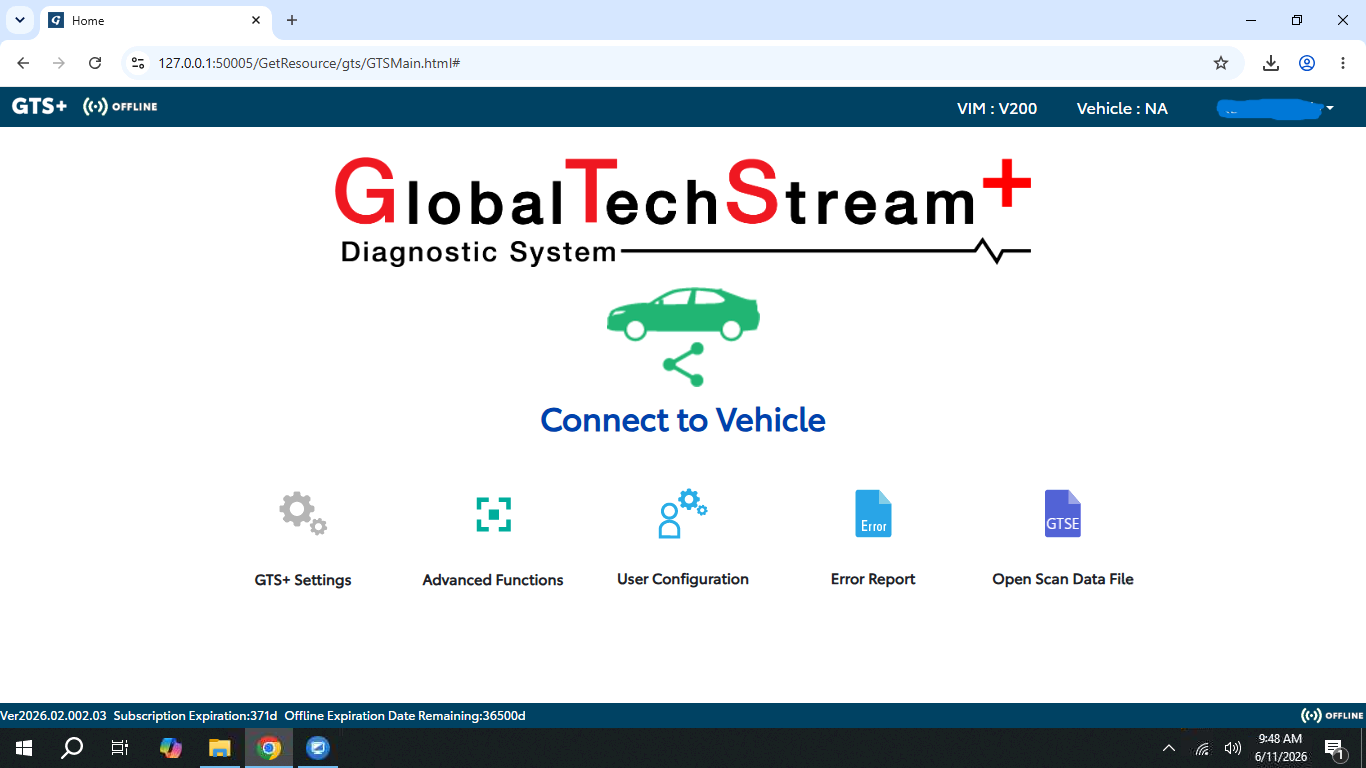
Task: Open Task View on taskbar
Action: point(120,748)
